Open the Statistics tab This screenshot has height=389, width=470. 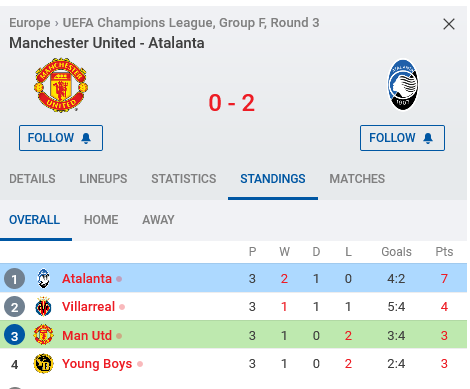(184, 179)
